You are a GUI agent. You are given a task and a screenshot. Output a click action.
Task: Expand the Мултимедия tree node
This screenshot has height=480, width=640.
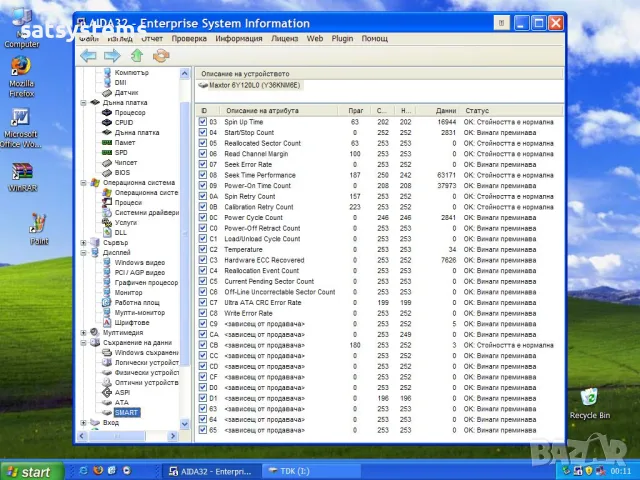coord(84,332)
